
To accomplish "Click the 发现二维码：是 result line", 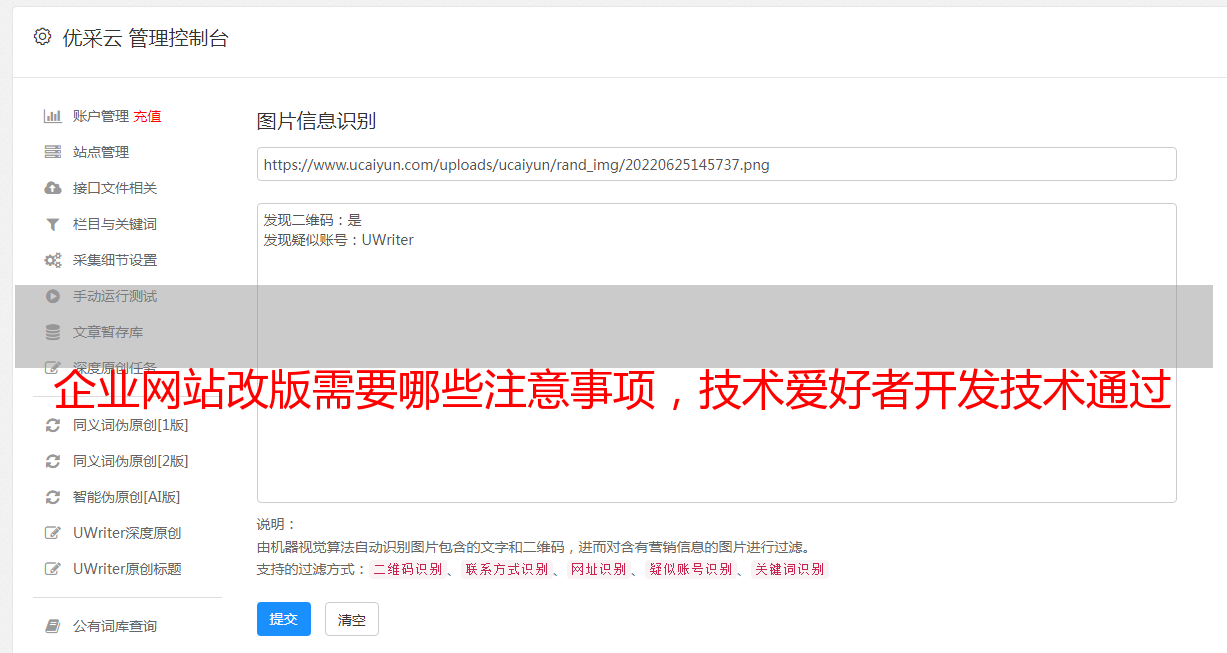I will 313,220.
